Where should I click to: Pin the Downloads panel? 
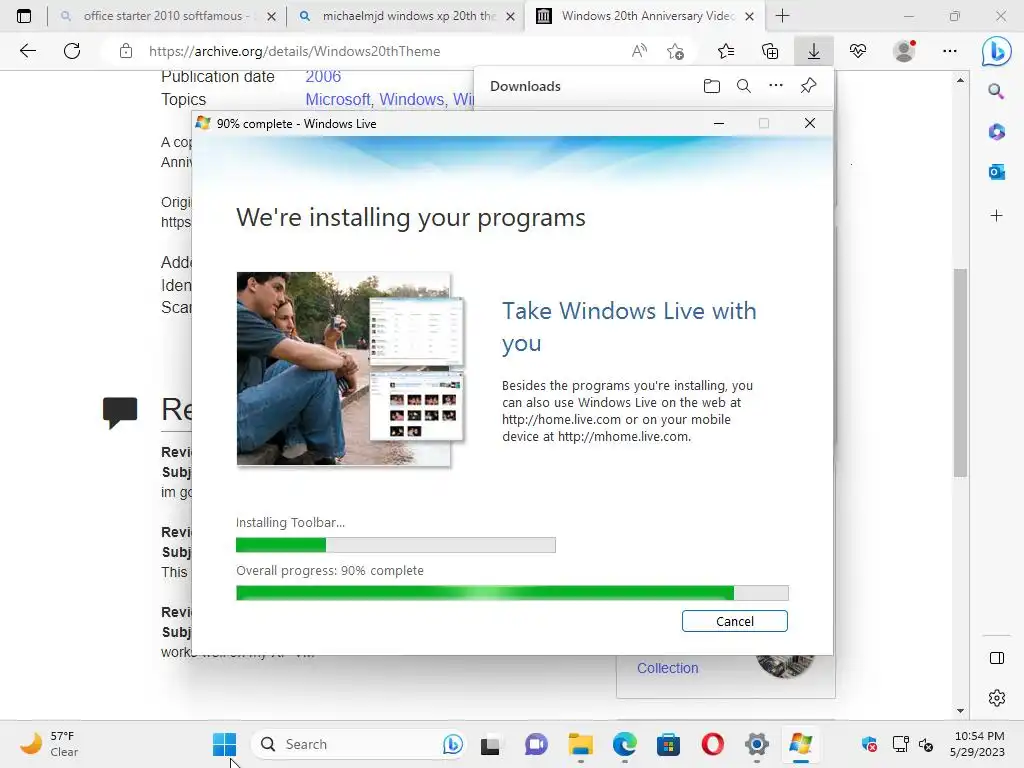coord(808,86)
